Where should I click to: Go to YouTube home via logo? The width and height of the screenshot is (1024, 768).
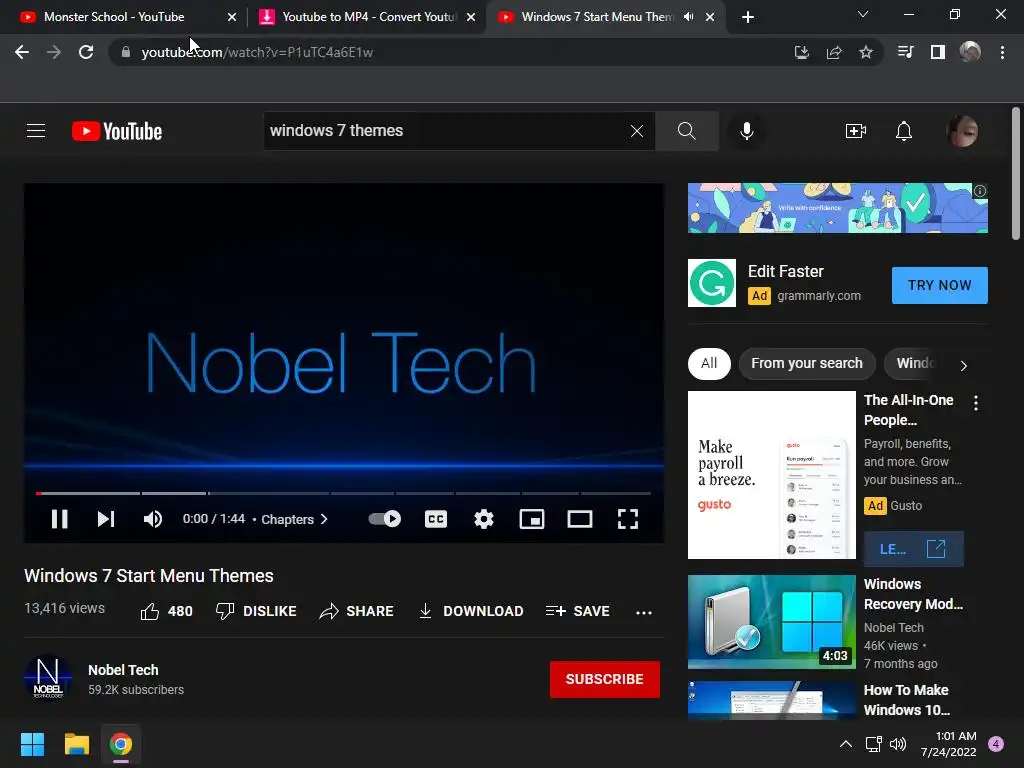(117, 131)
